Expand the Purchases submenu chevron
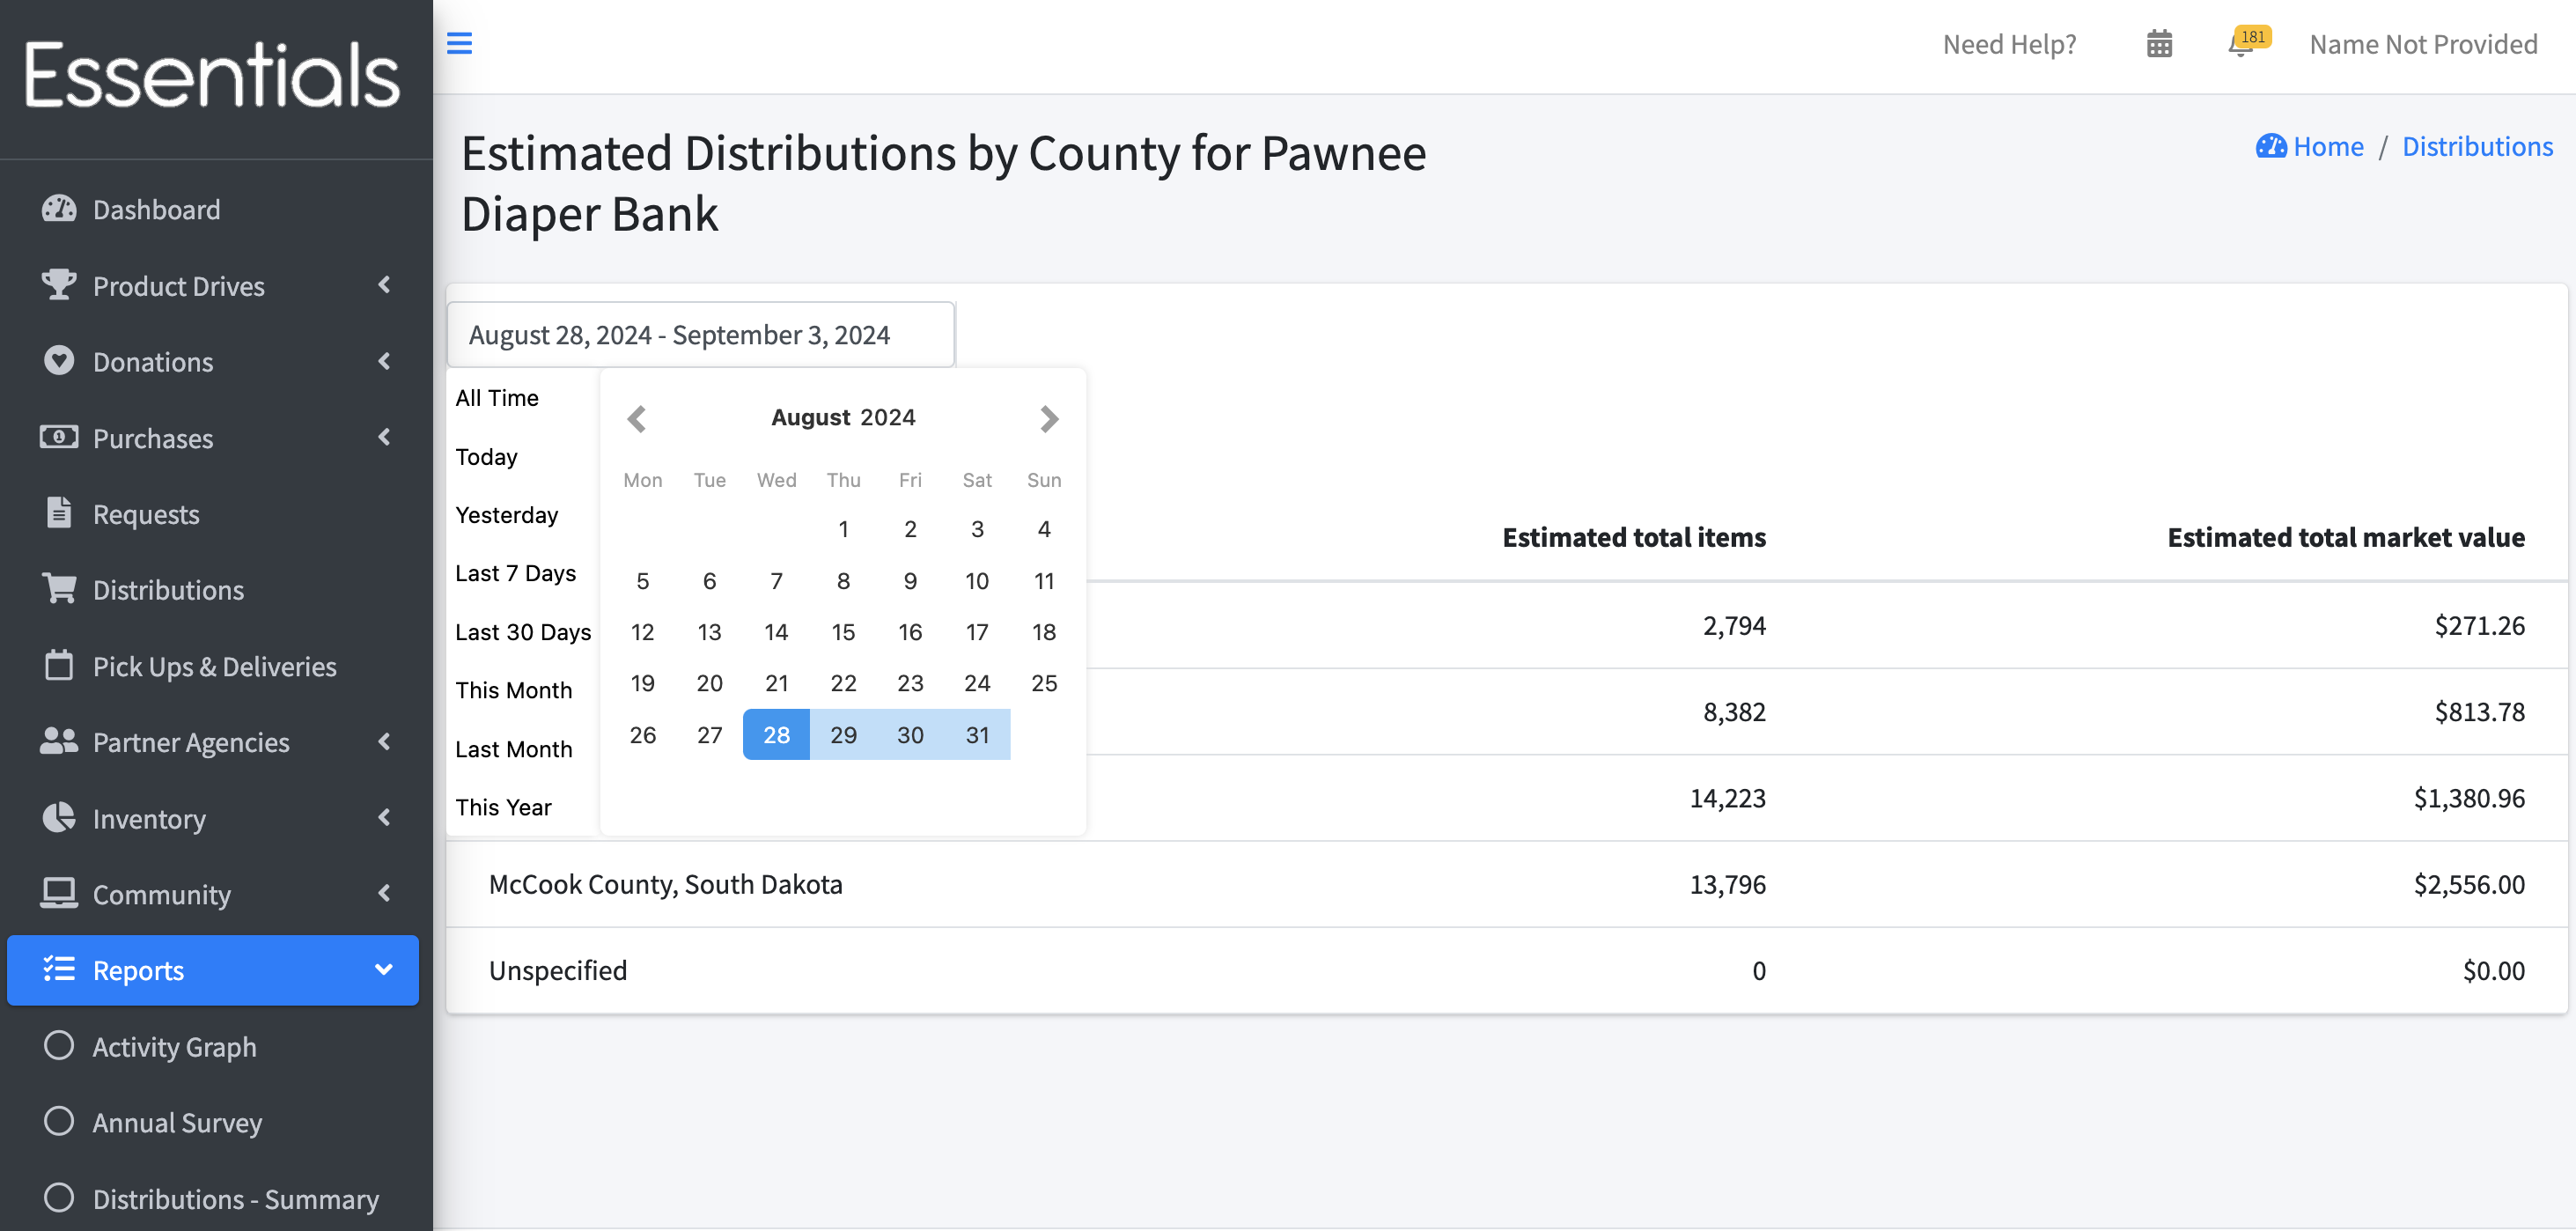Screen dimensions: 2576x1231 click(x=384, y=437)
